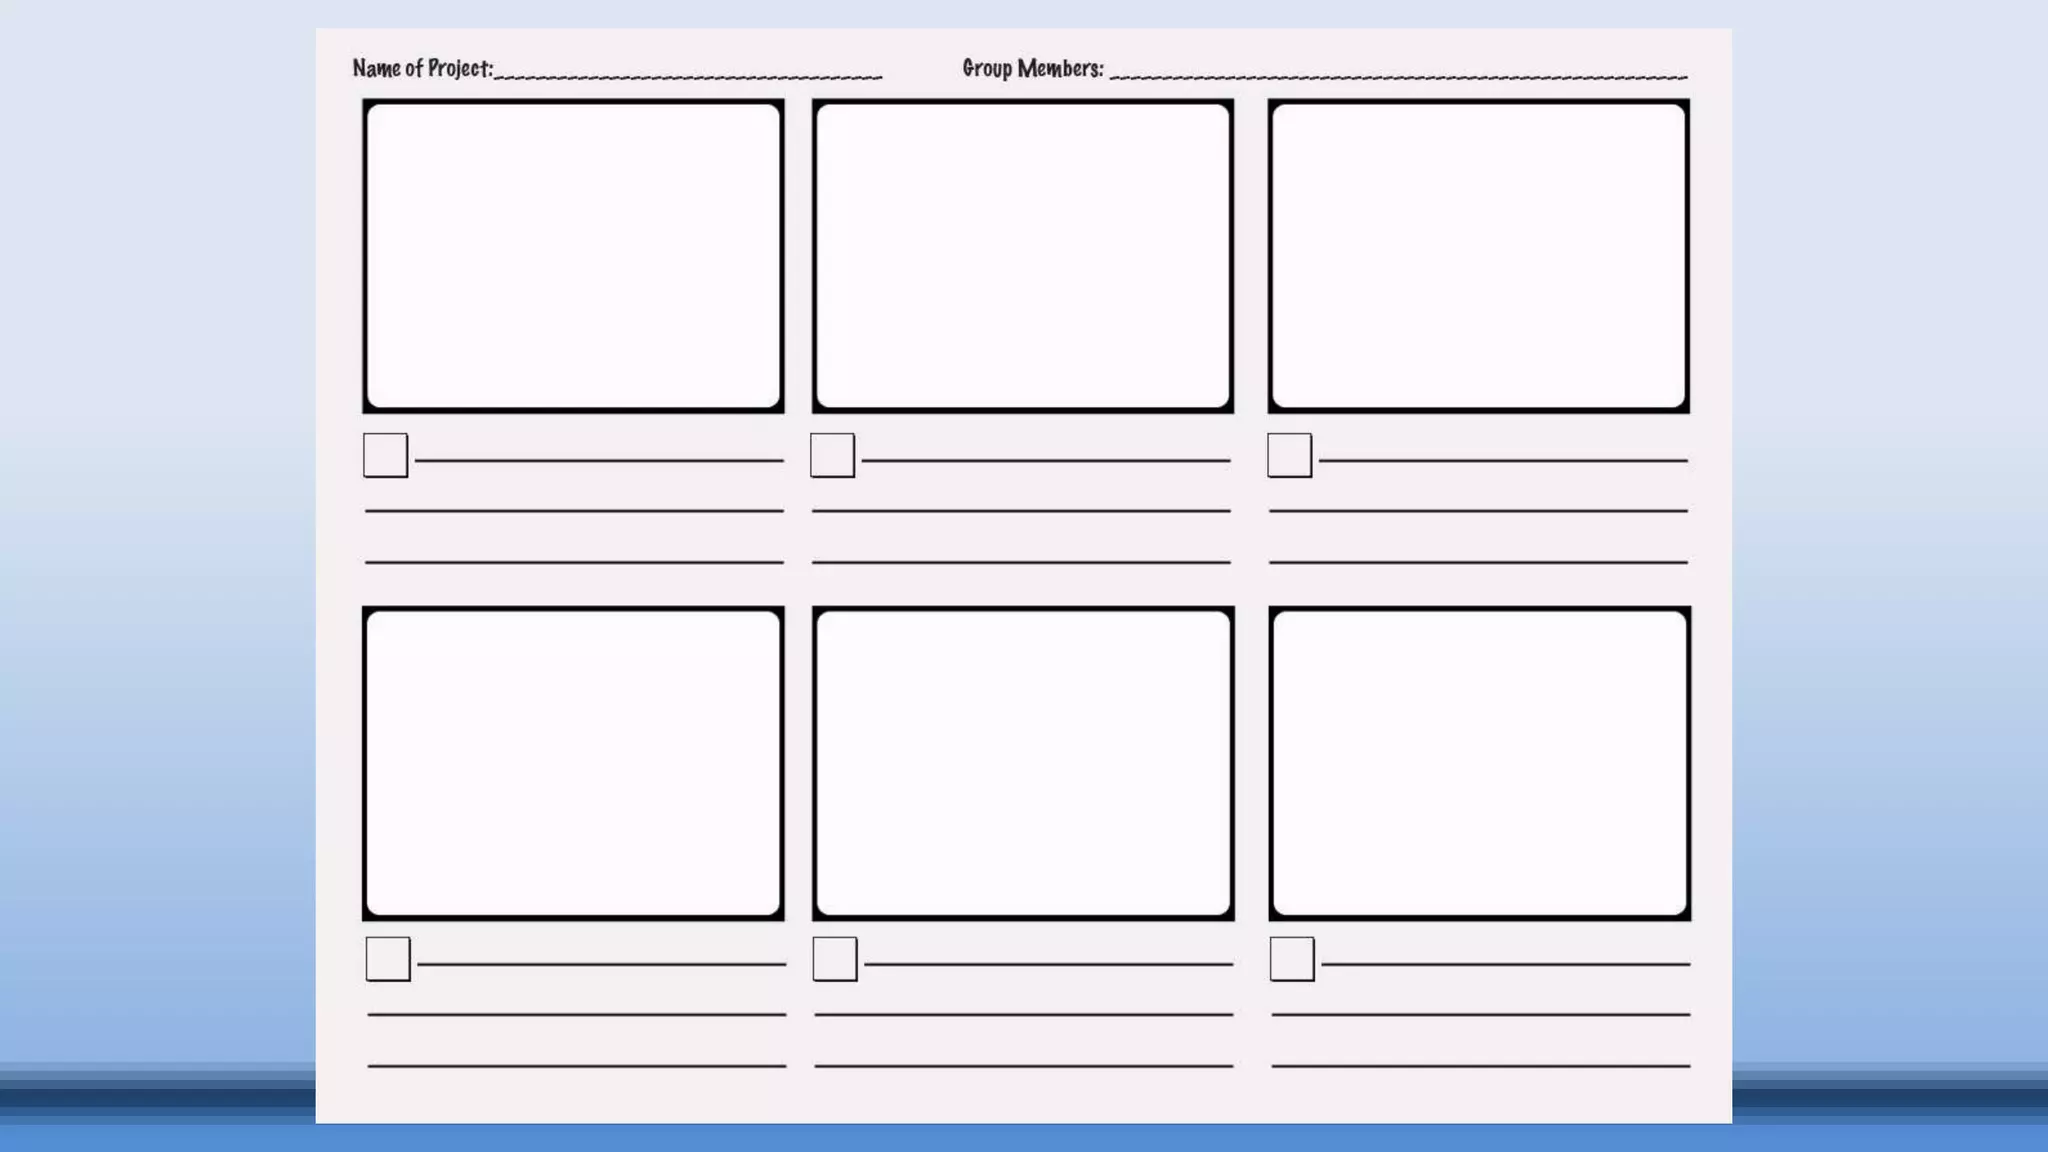Check the small box under top-right frame
Screen dimensions: 2048x1152
(x=1289, y=455)
